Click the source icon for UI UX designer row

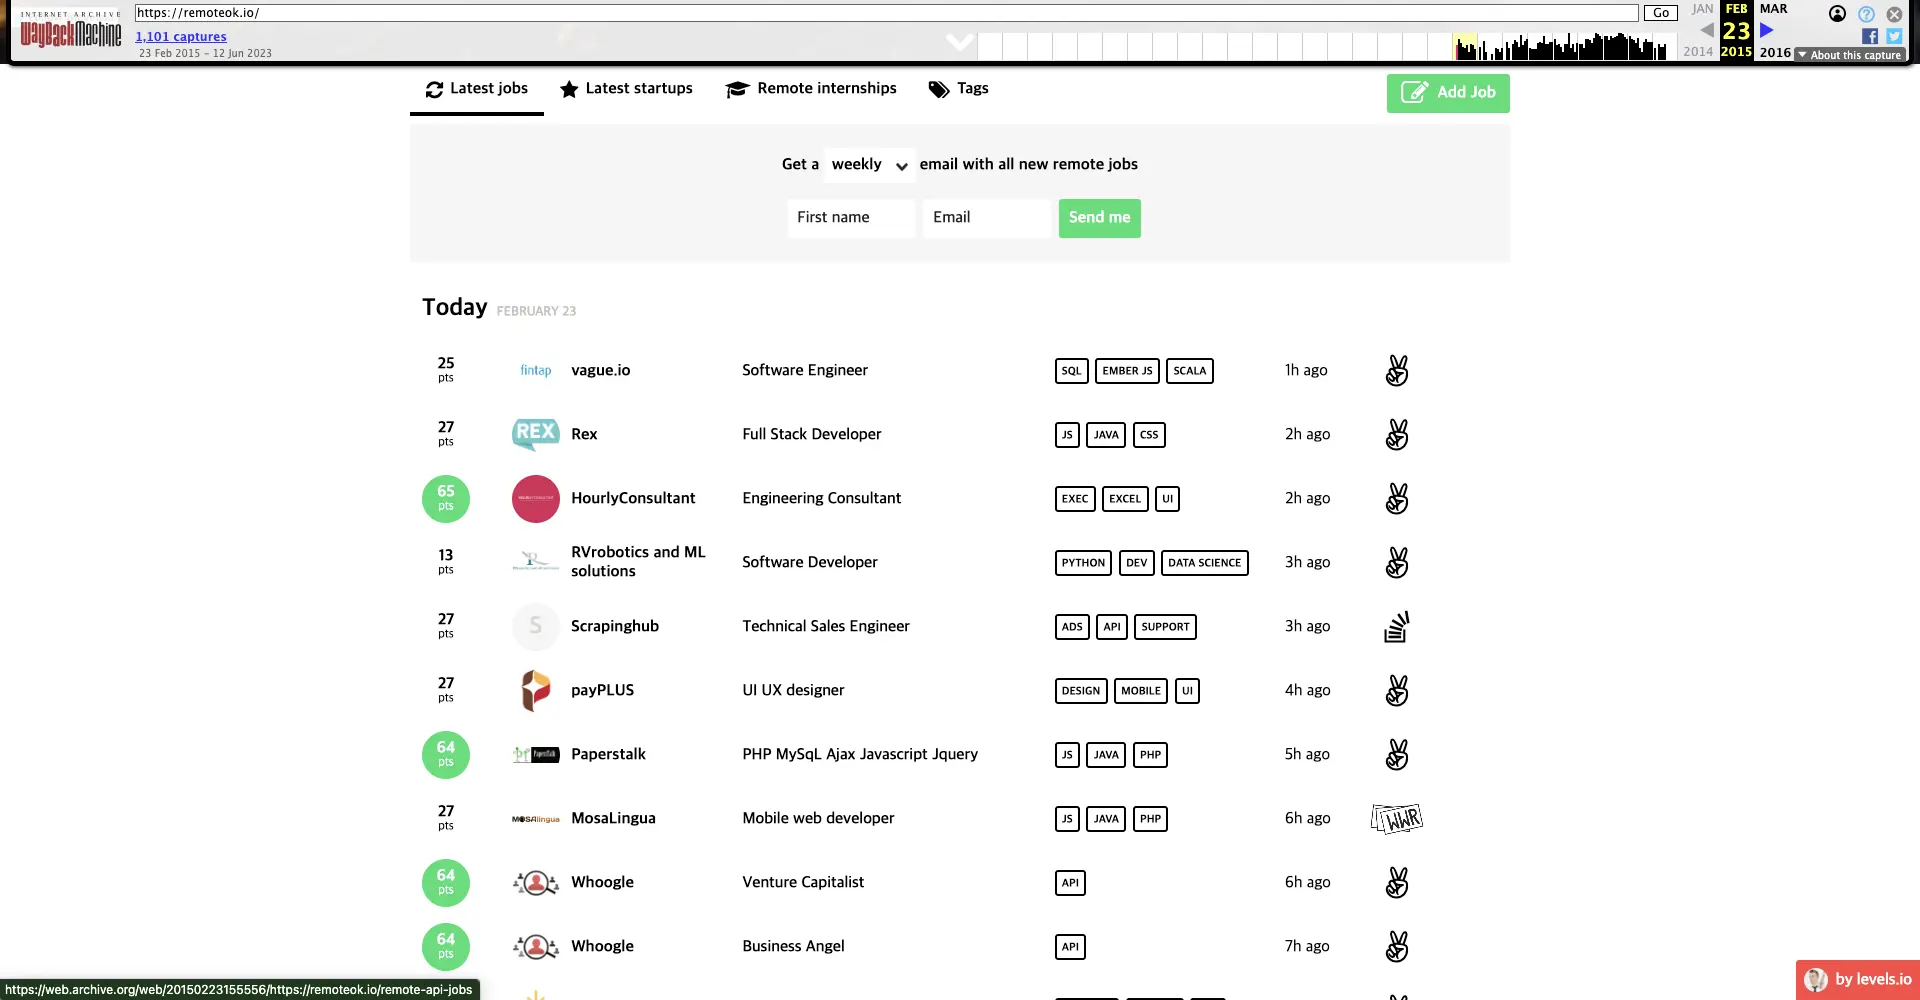coord(1397,691)
